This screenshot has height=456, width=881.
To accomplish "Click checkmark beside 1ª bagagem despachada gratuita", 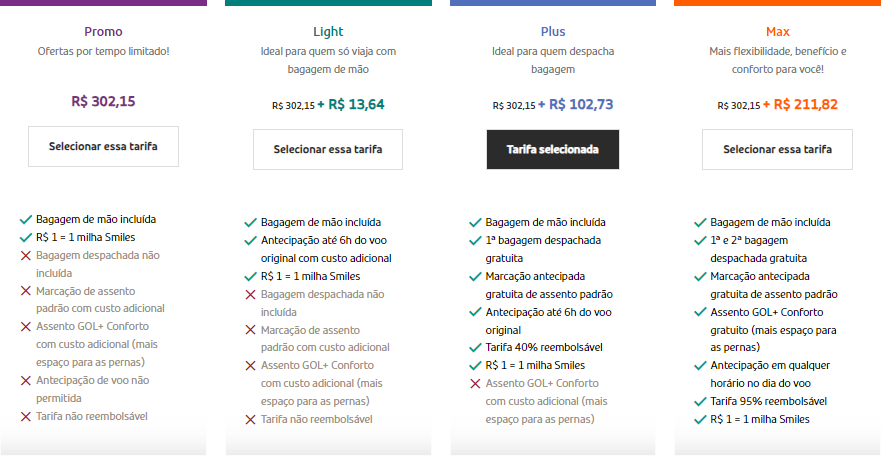I will coord(475,241).
